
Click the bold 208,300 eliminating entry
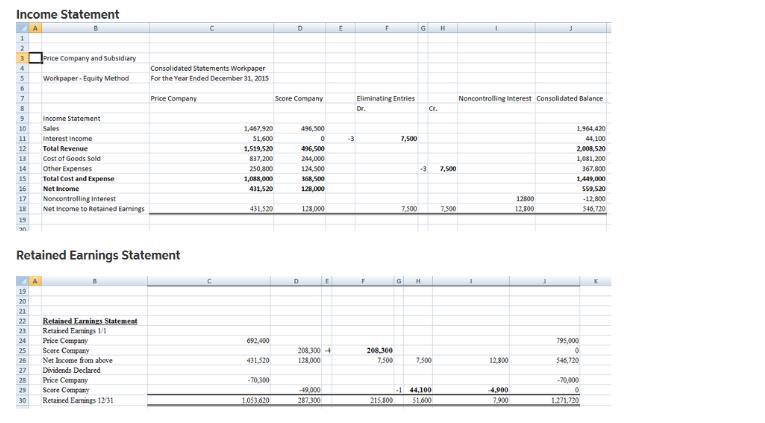(379, 350)
